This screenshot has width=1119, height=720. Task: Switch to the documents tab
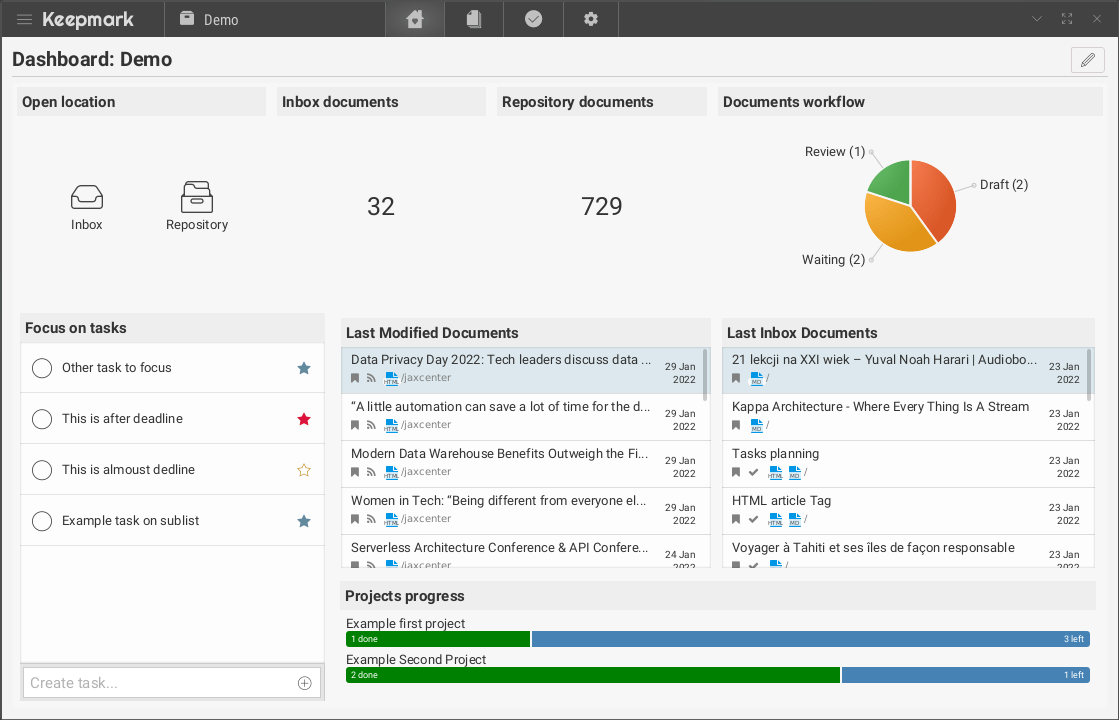coord(474,19)
